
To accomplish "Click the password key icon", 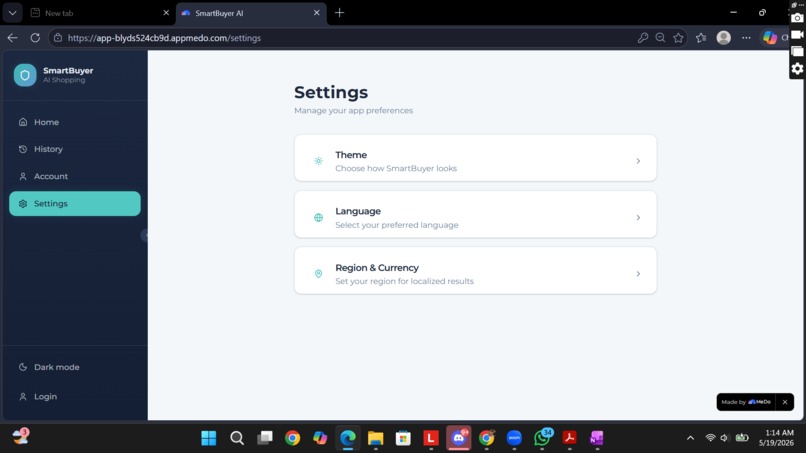I will 643,38.
